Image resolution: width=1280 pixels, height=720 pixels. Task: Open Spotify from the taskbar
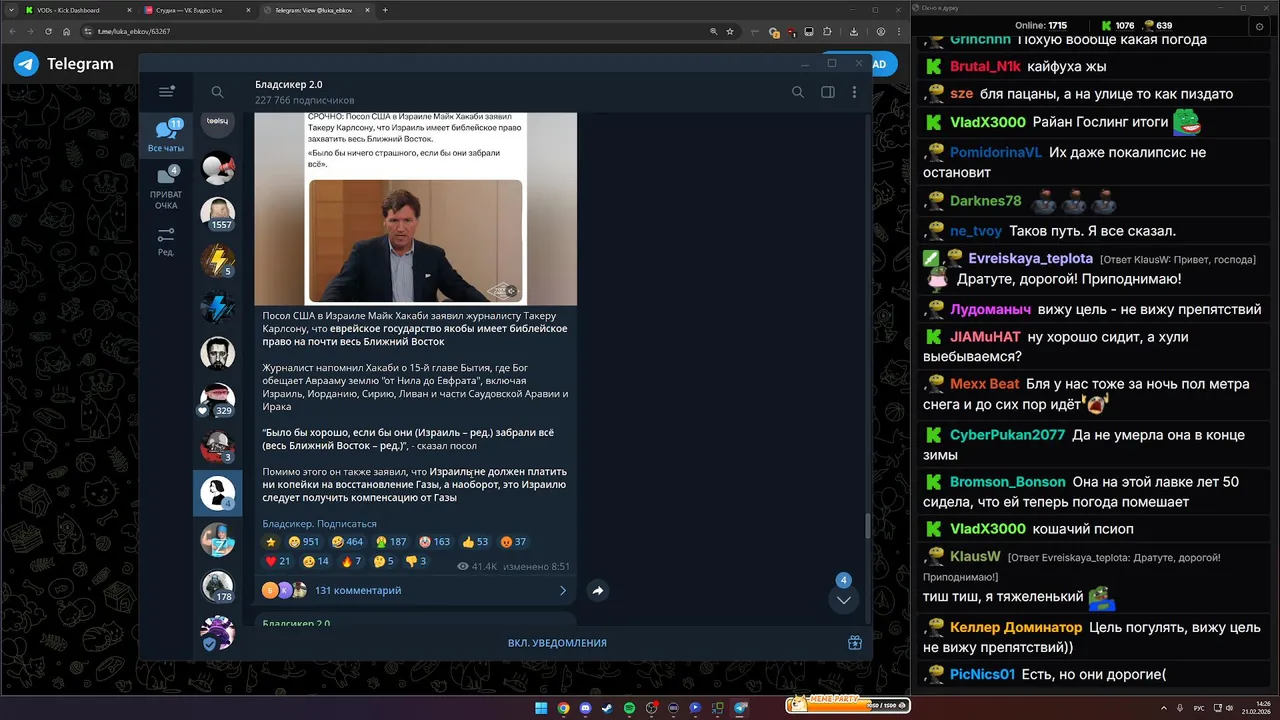(x=629, y=708)
